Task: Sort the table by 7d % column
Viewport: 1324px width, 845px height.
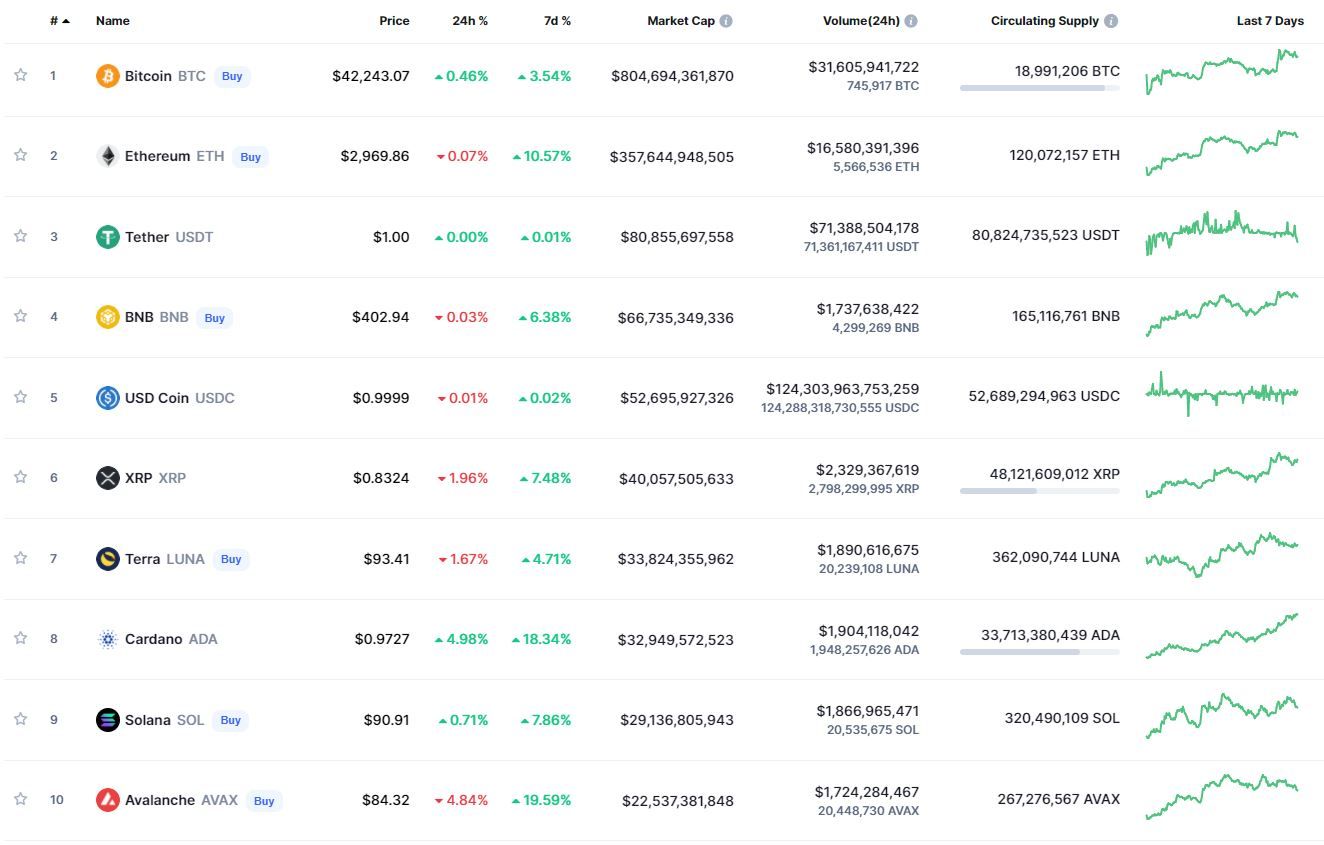Action: click(x=557, y=21)
